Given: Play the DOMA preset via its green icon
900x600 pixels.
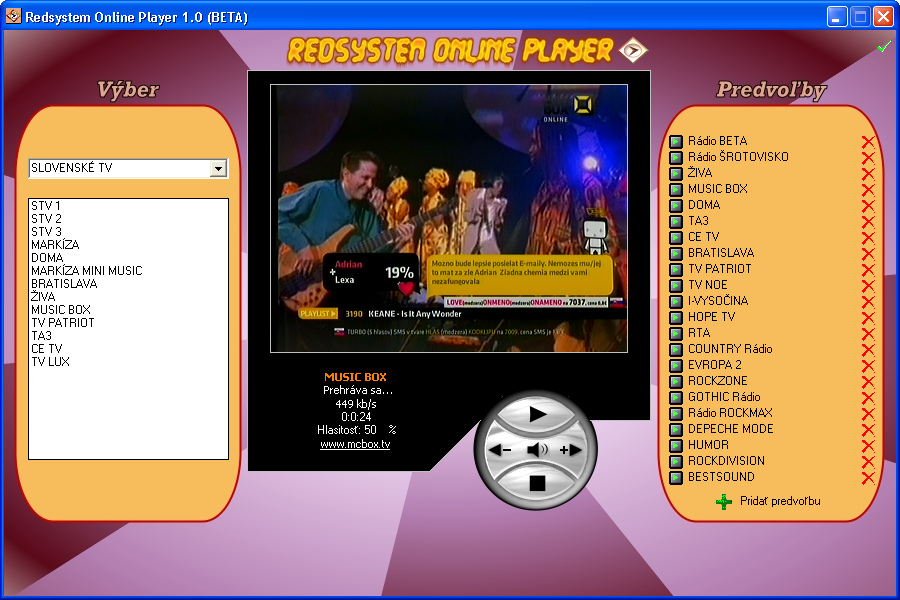Looking at the screenshot, I should coord(676,206).
